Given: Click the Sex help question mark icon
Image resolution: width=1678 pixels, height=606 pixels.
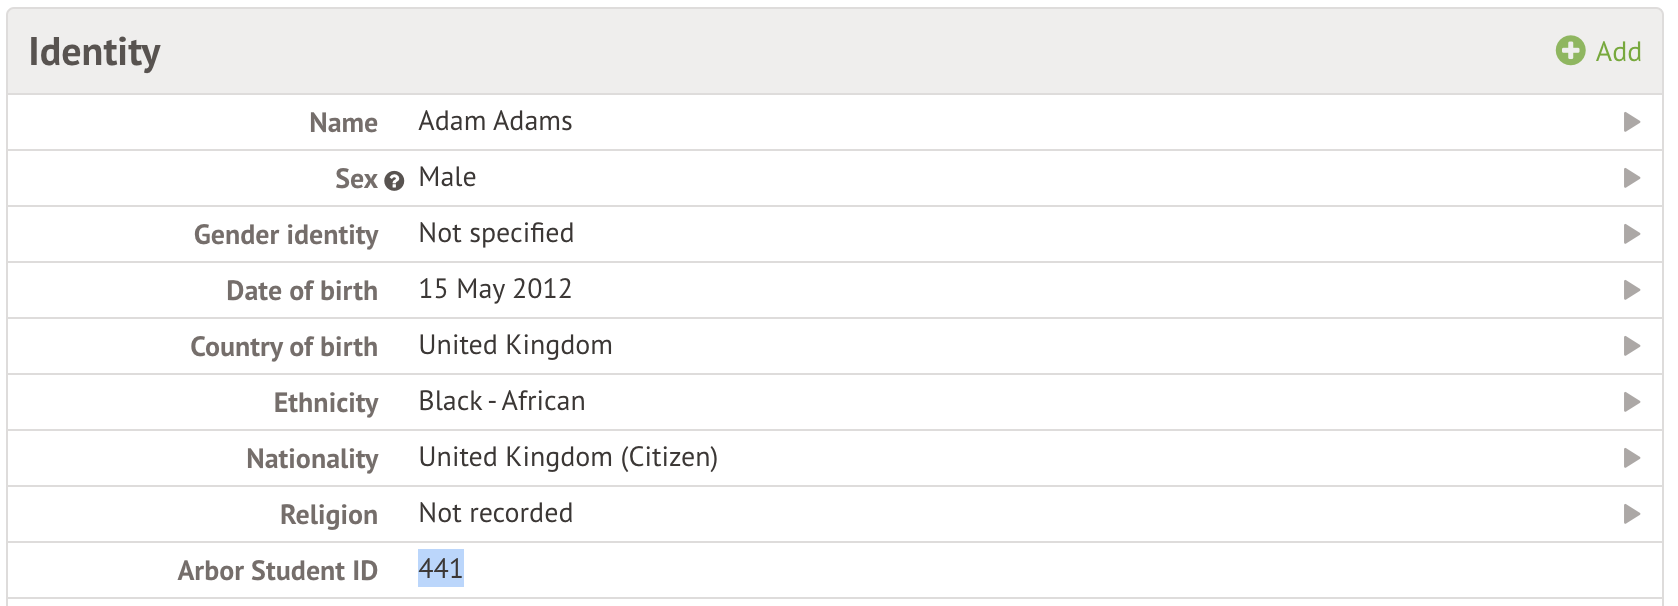Looking at the screenshot, I should pos(394,181).
